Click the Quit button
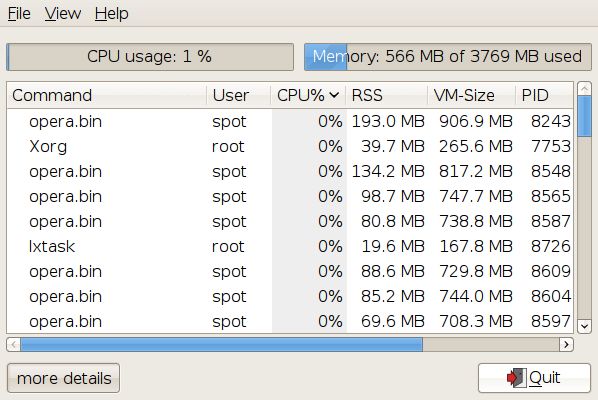Viewport: 598px width, 400px height. 534,378
